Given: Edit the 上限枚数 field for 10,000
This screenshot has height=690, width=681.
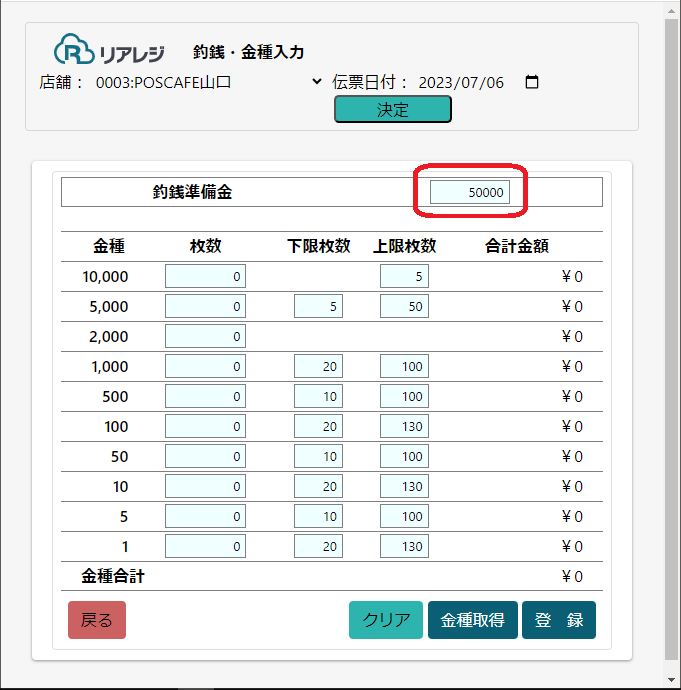Looking at the screenshot, I should (x=404, y=276).
